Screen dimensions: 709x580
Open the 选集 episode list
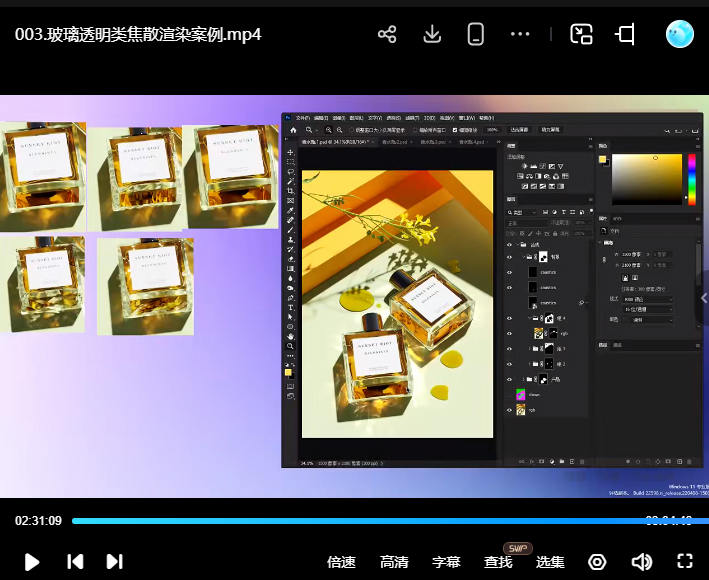point(550,562)
